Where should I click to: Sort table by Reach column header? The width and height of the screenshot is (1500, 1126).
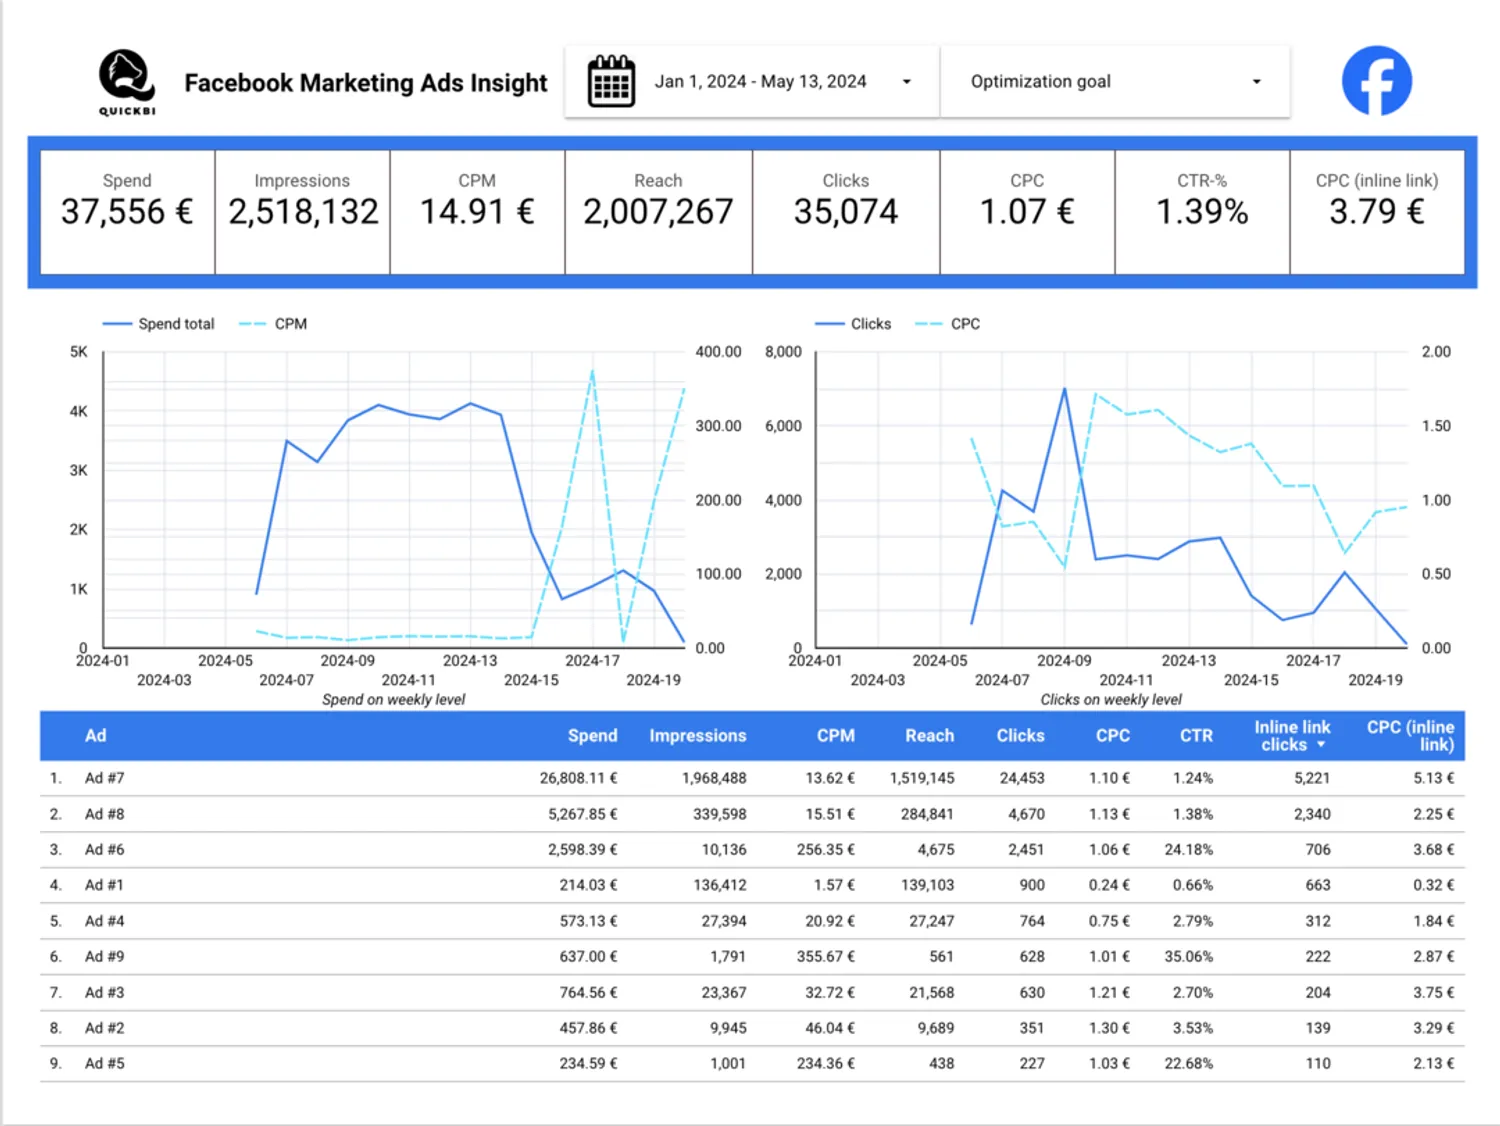[929, 736]
